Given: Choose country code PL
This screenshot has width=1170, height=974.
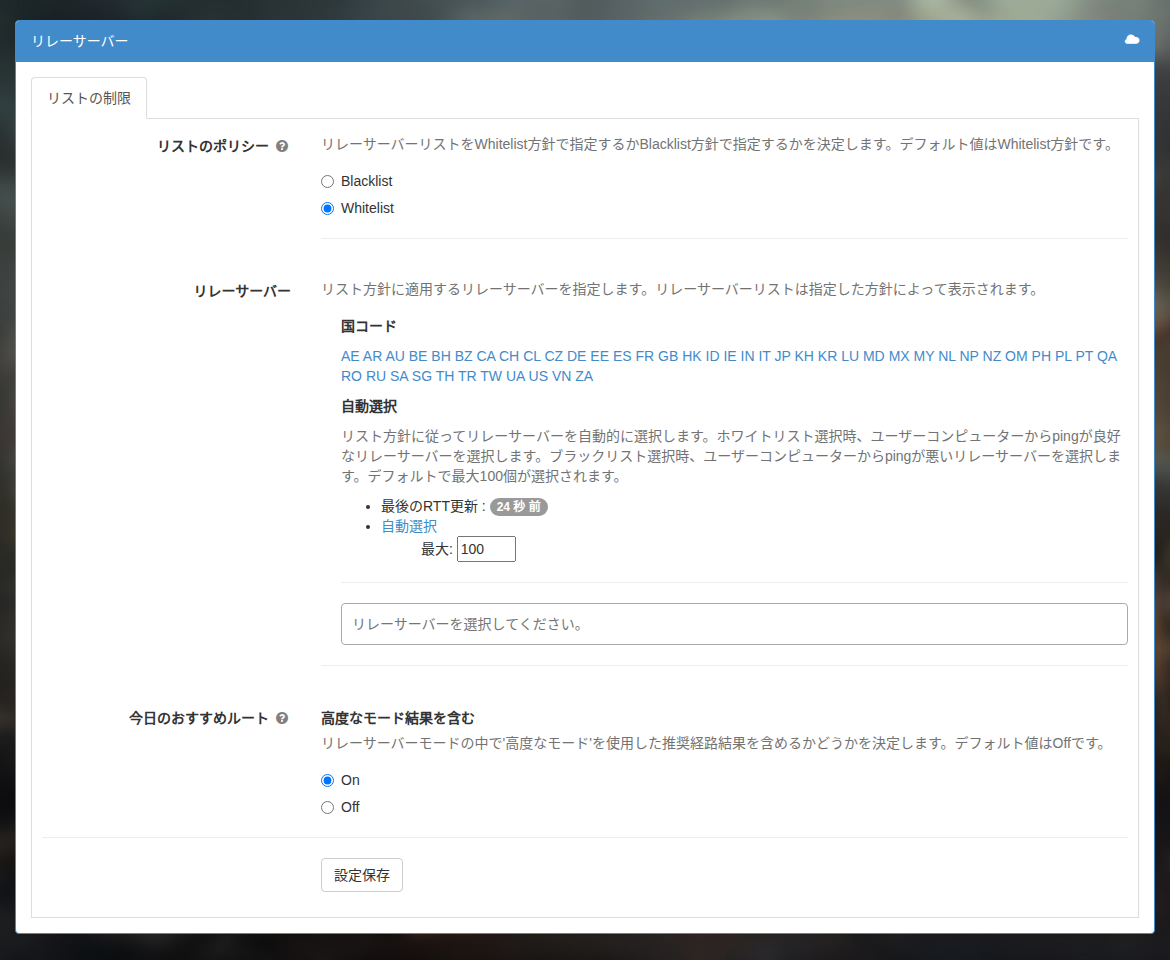Looking at the screenshot, I should coord(1063,356).
